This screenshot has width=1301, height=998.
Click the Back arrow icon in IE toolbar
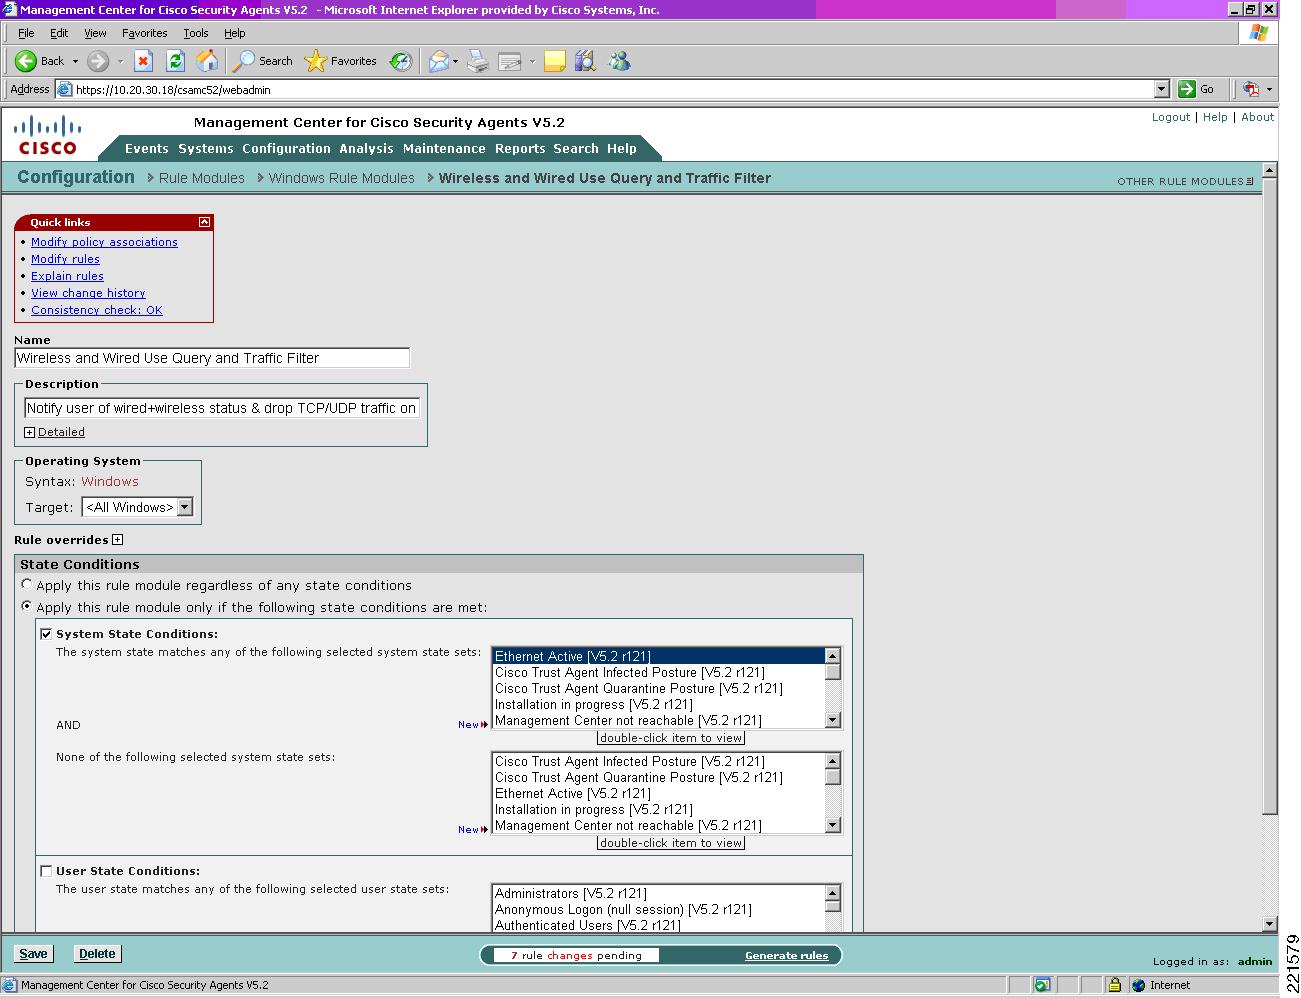click(26, 61)
